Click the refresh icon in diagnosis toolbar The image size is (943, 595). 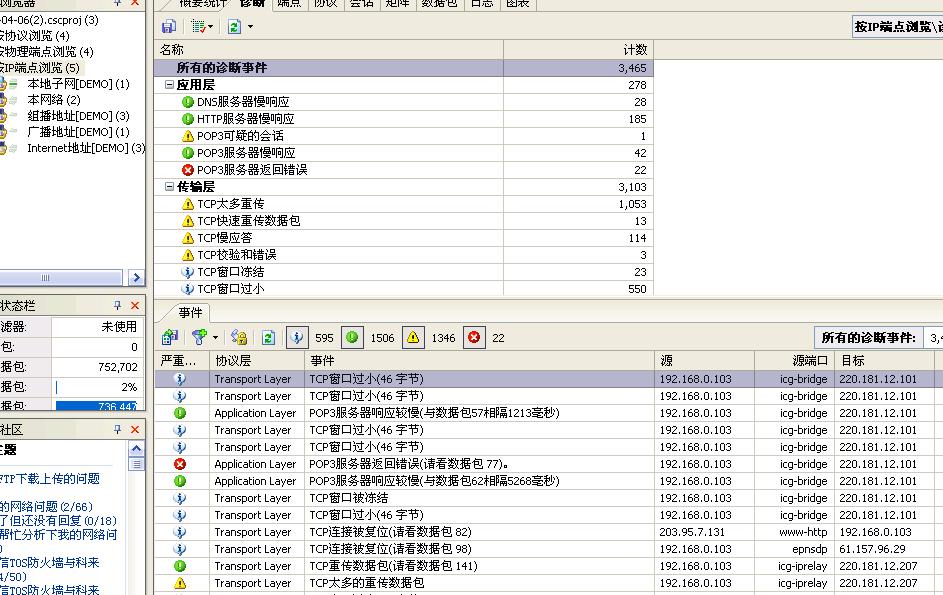(233, 27)
